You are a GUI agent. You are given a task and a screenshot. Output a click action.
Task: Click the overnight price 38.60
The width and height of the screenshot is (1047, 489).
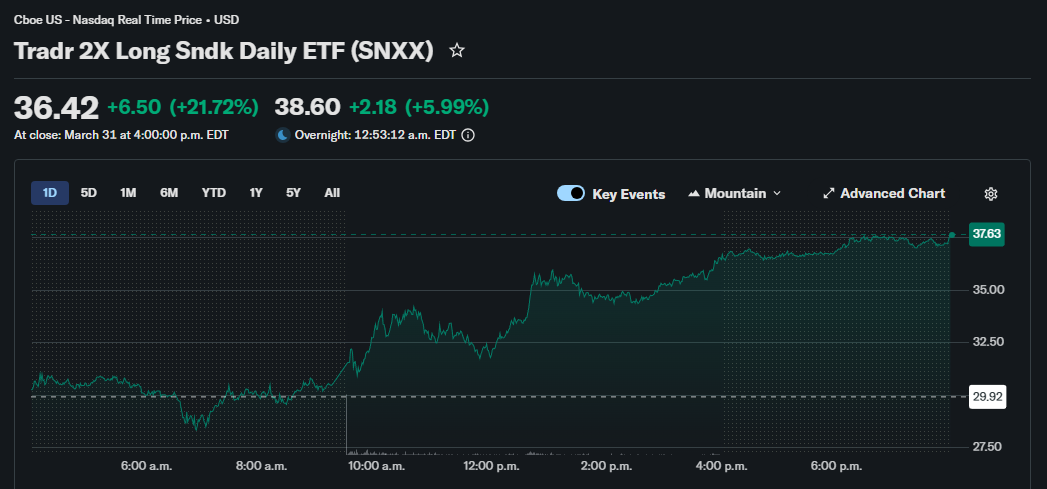(x=308, y=107)
